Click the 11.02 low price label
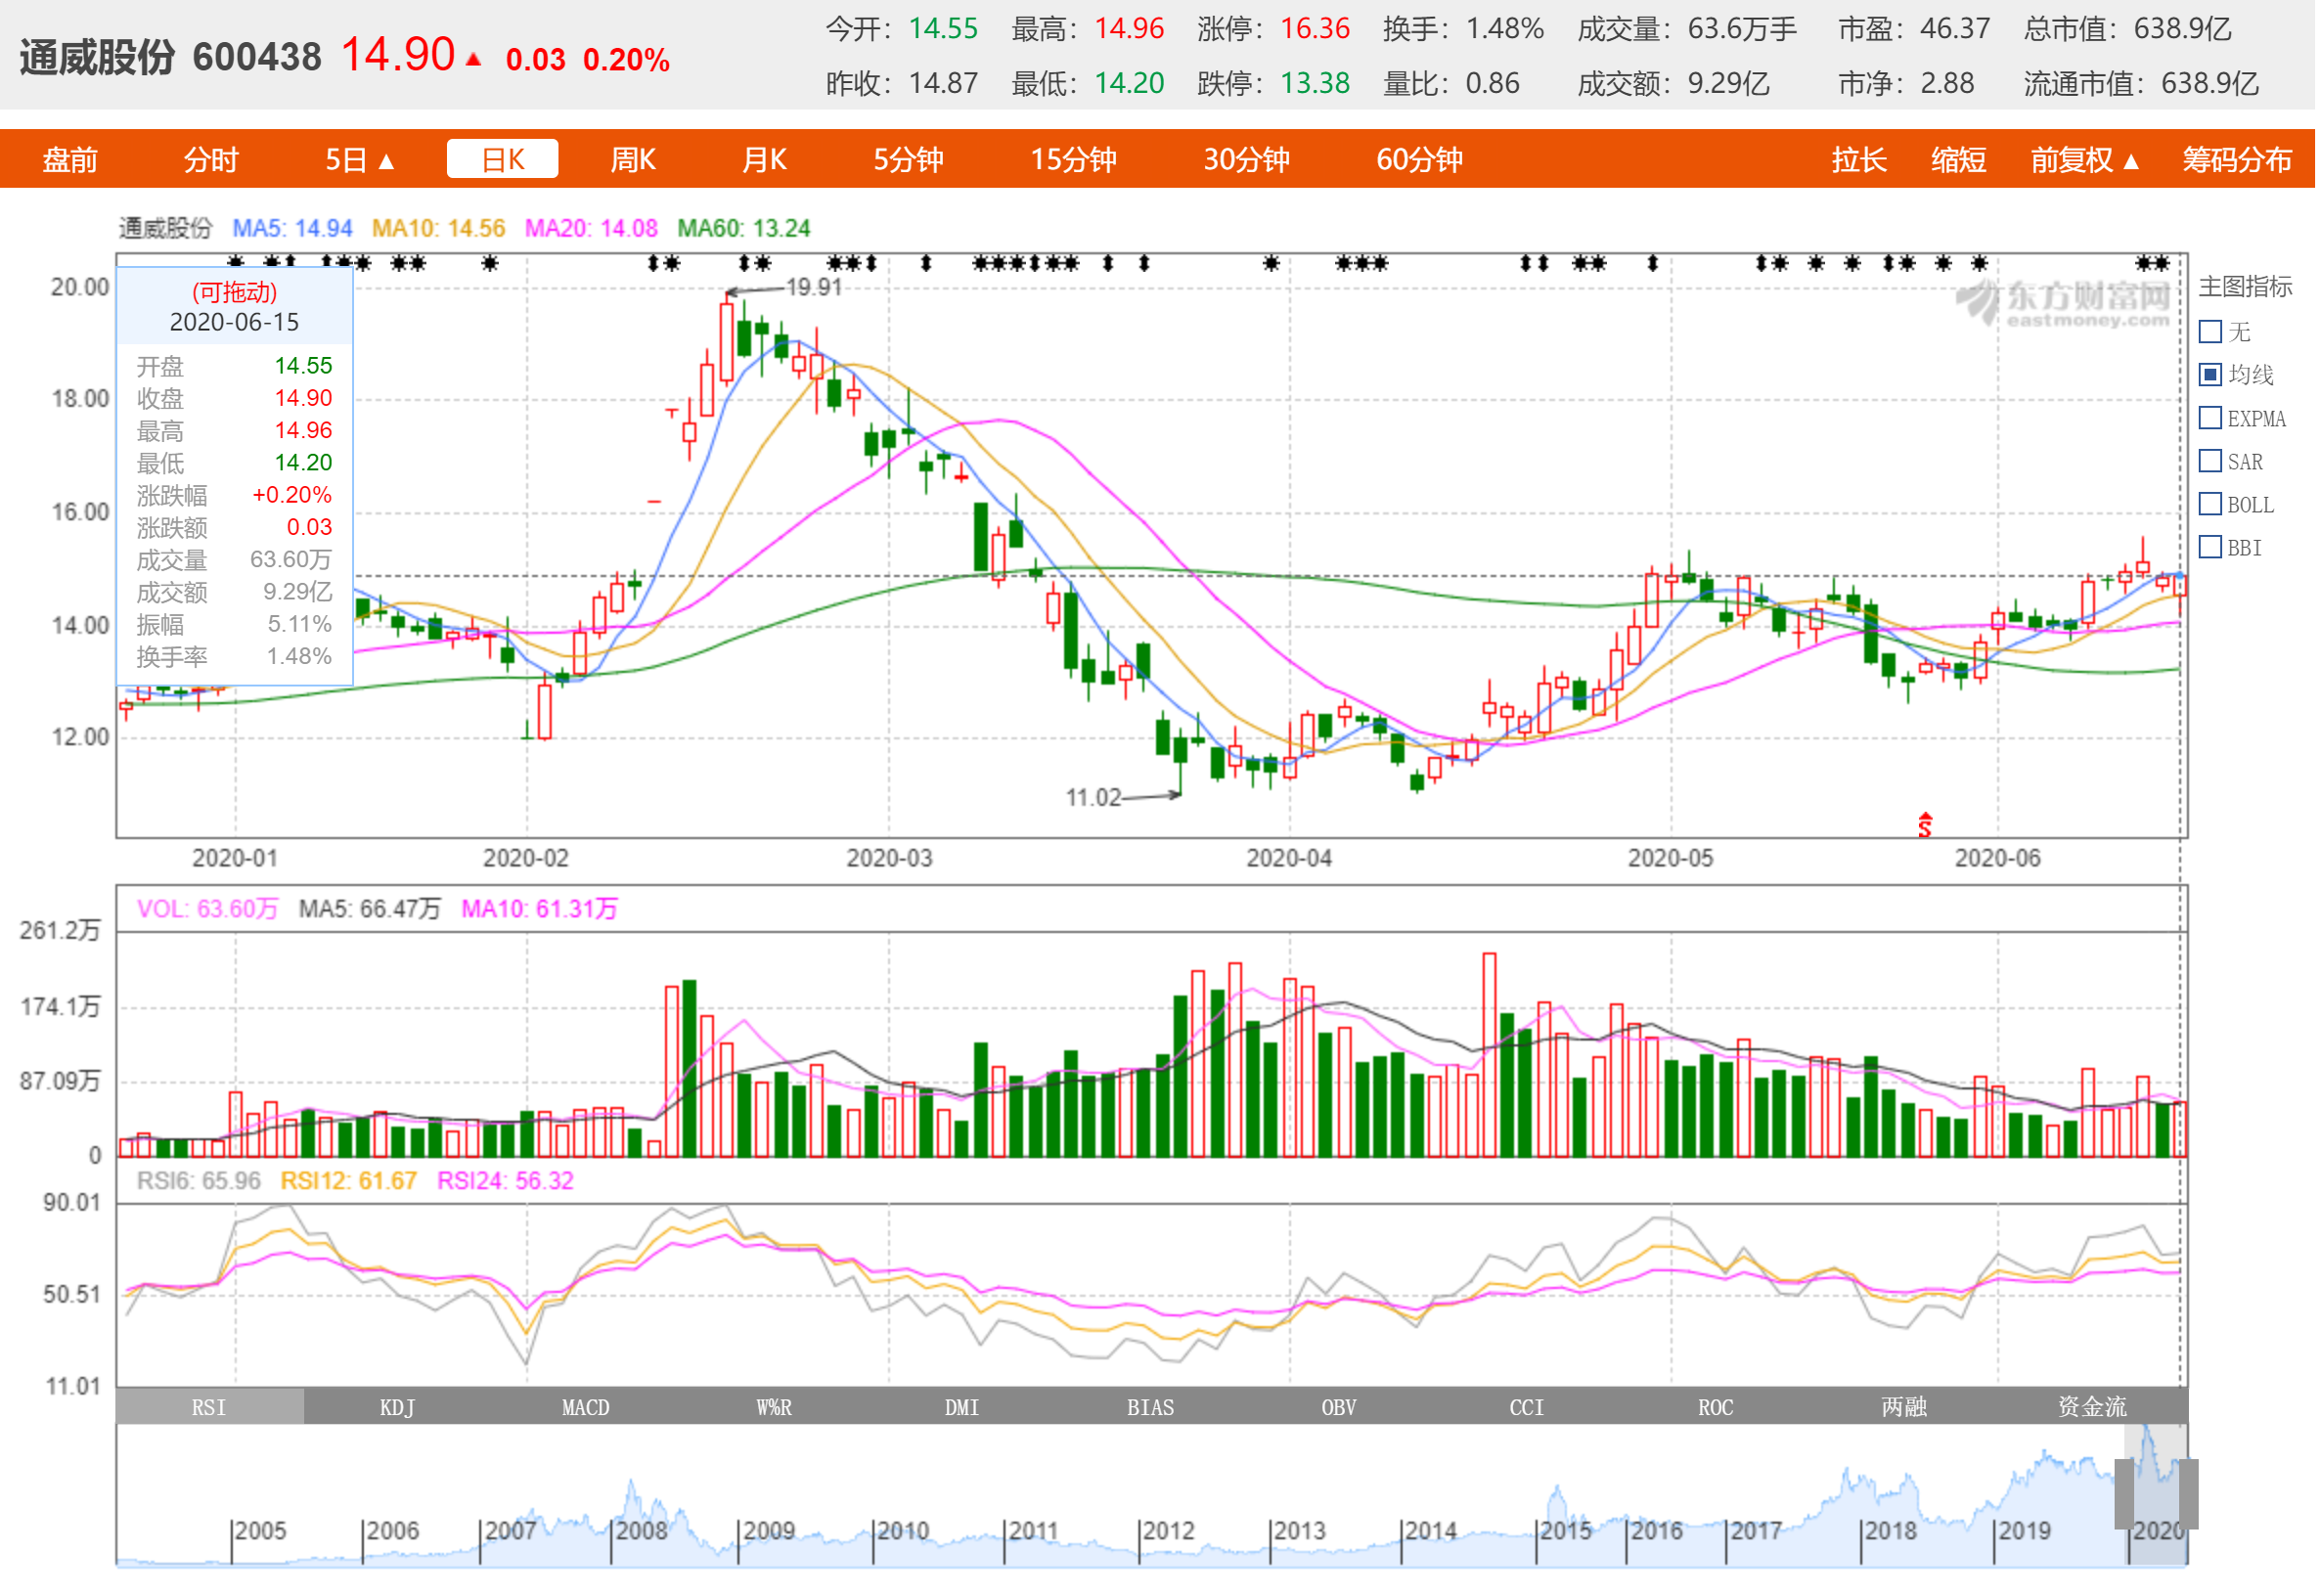 tap(1093, 798)
